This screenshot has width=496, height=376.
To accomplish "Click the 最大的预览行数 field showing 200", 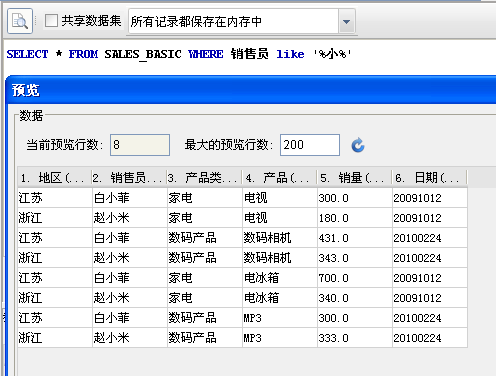I will tap(310, 145).
